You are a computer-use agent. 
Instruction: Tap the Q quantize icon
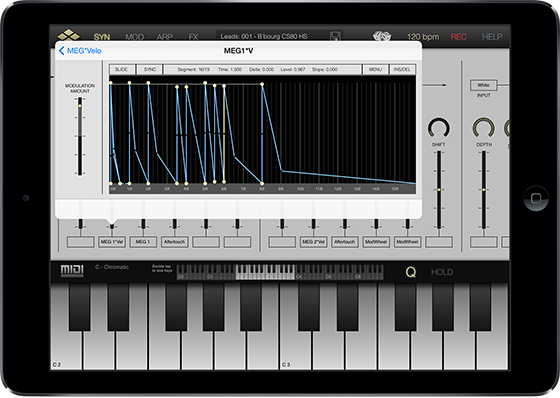point(411,272)
